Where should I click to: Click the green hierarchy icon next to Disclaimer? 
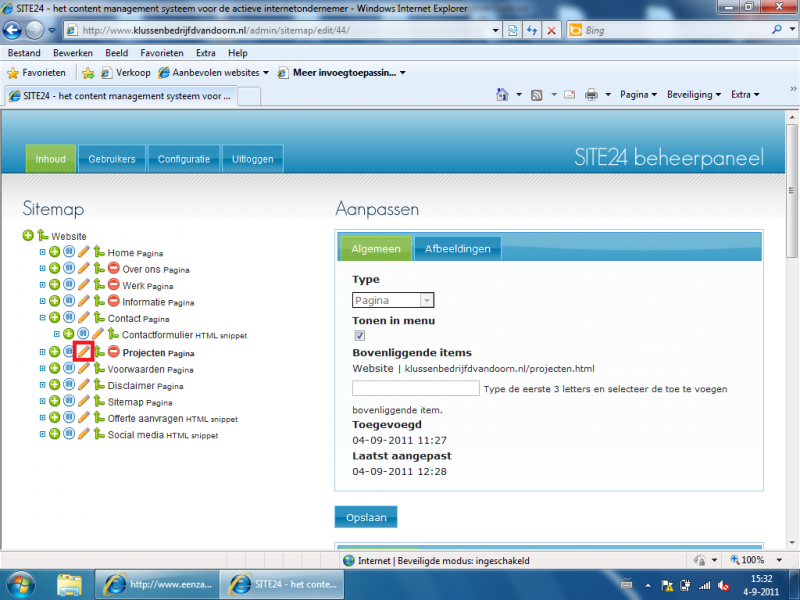coord(99,385)
